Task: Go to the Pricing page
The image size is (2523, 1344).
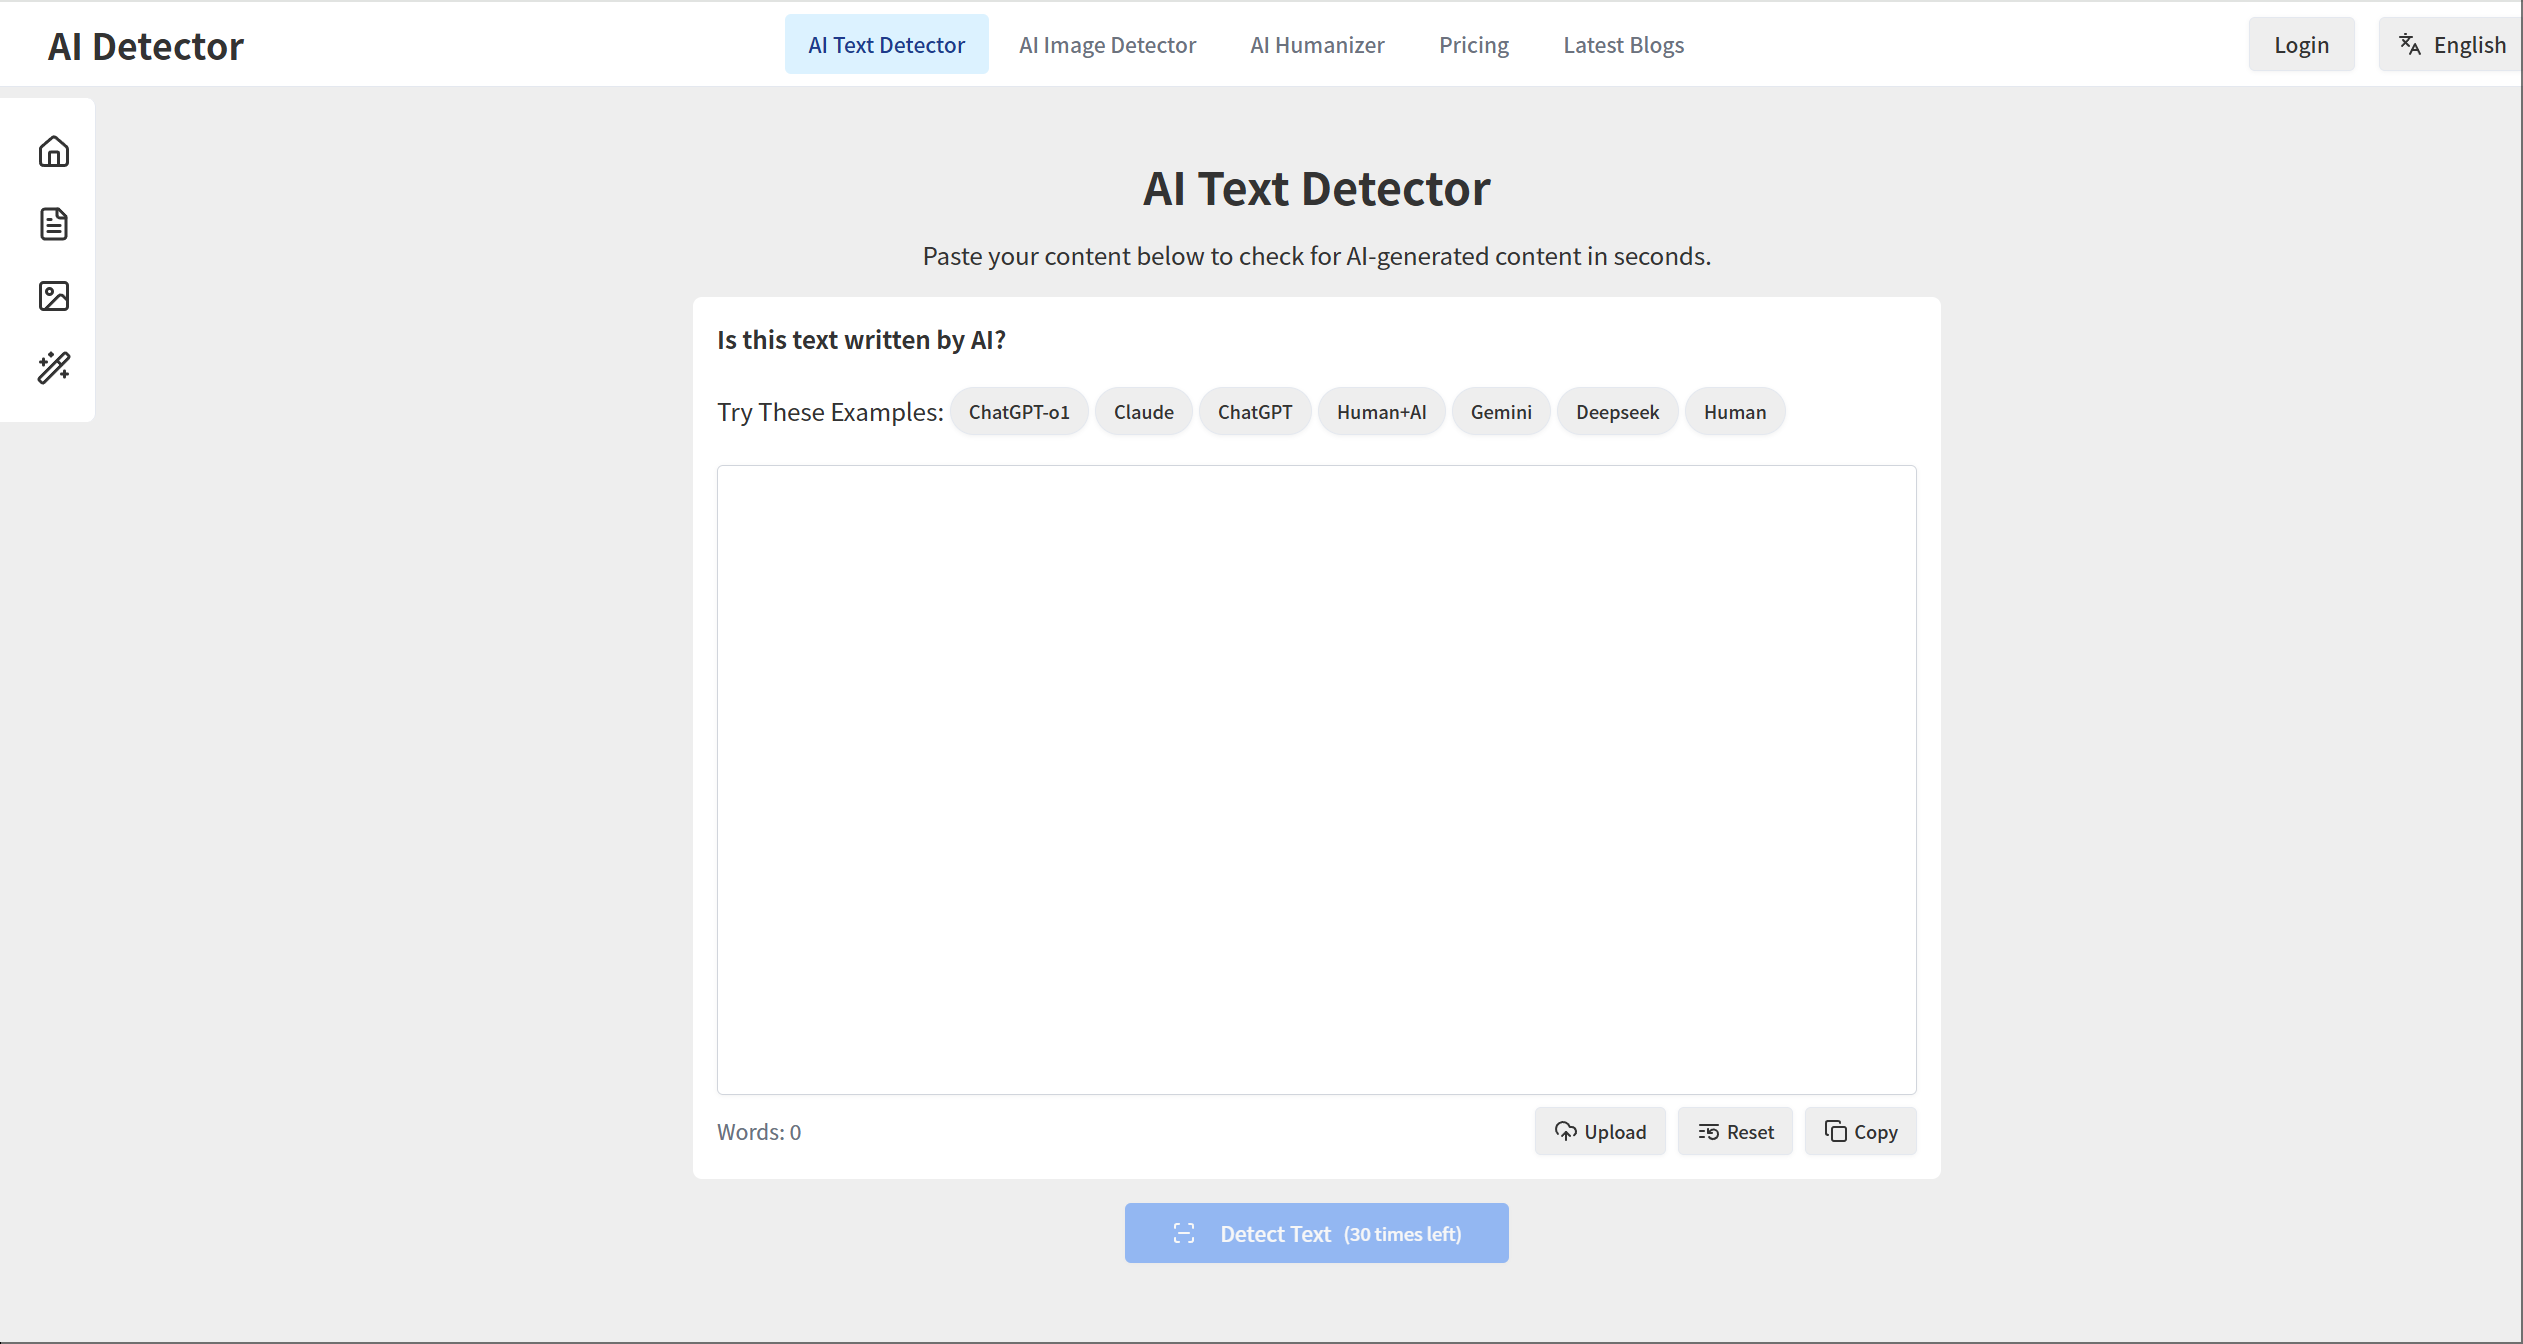Action: coord(1474,45)
